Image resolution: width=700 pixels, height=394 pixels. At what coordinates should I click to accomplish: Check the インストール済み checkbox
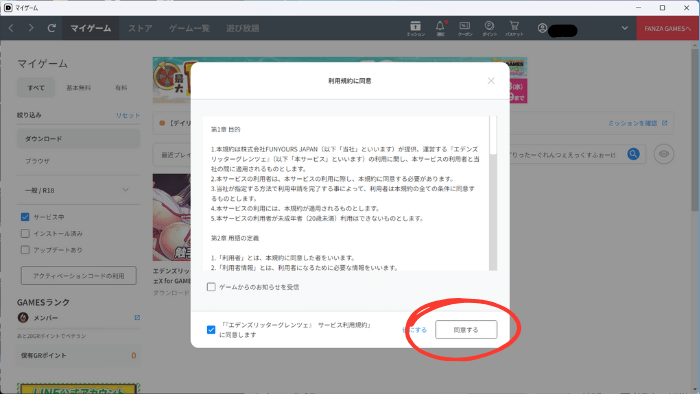pyautogui.click(x=25, y=233)
